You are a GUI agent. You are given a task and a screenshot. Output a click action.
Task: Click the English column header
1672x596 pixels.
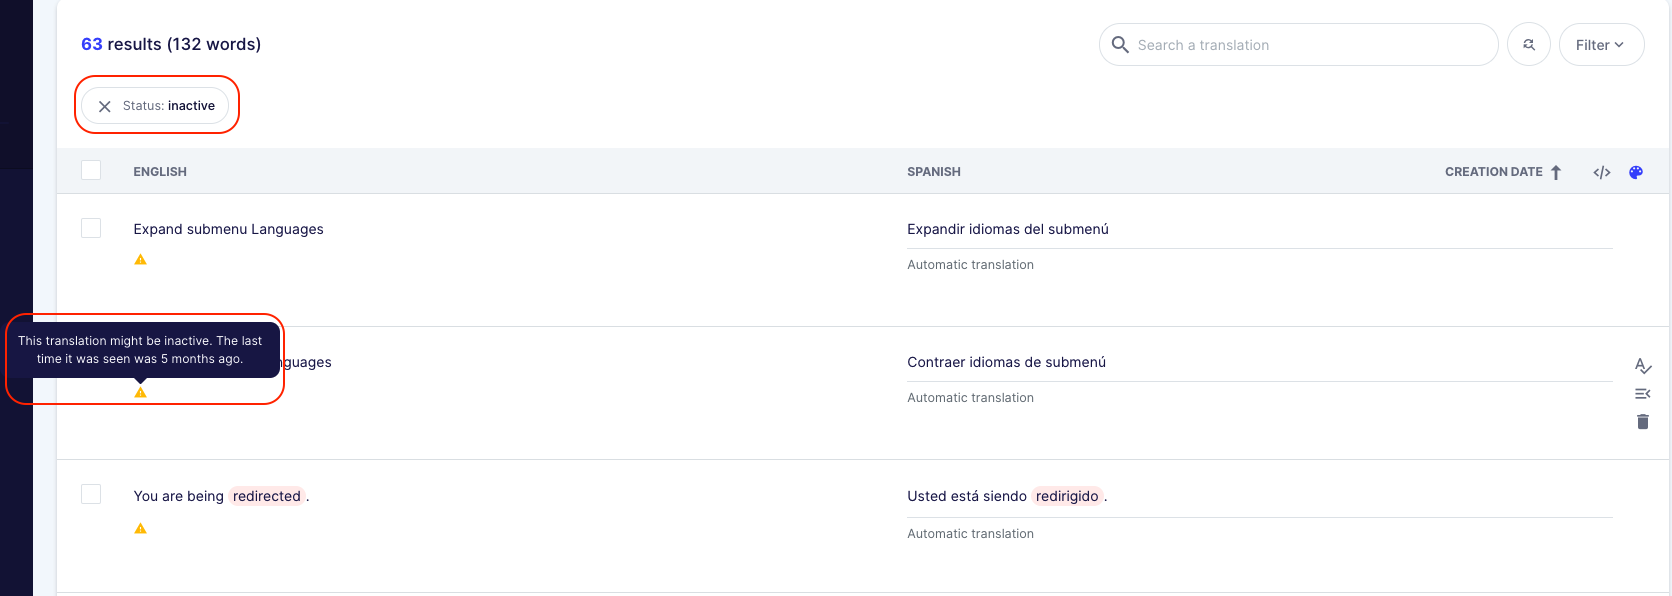pos(160,172)
